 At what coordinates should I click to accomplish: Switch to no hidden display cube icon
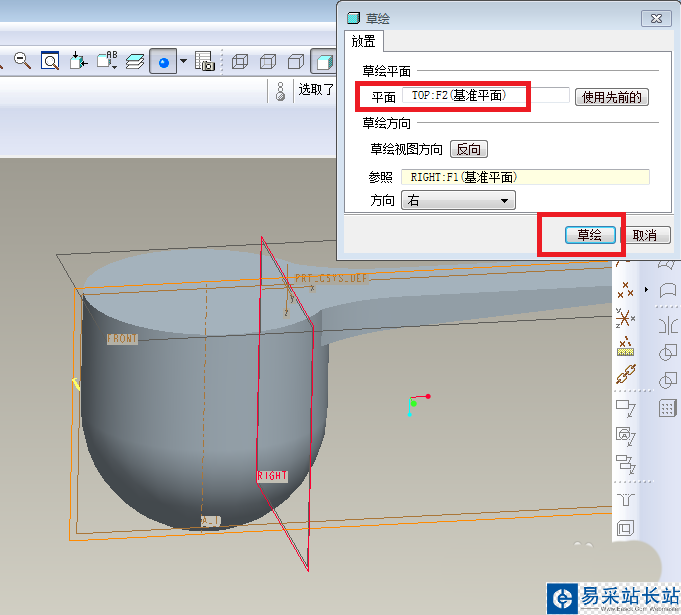296,62
